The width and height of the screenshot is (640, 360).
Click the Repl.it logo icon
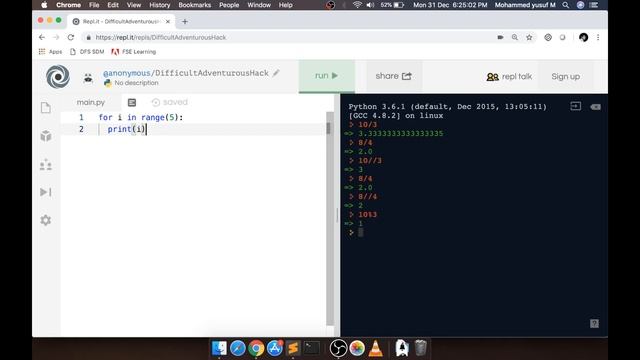(x=58, y=76)
